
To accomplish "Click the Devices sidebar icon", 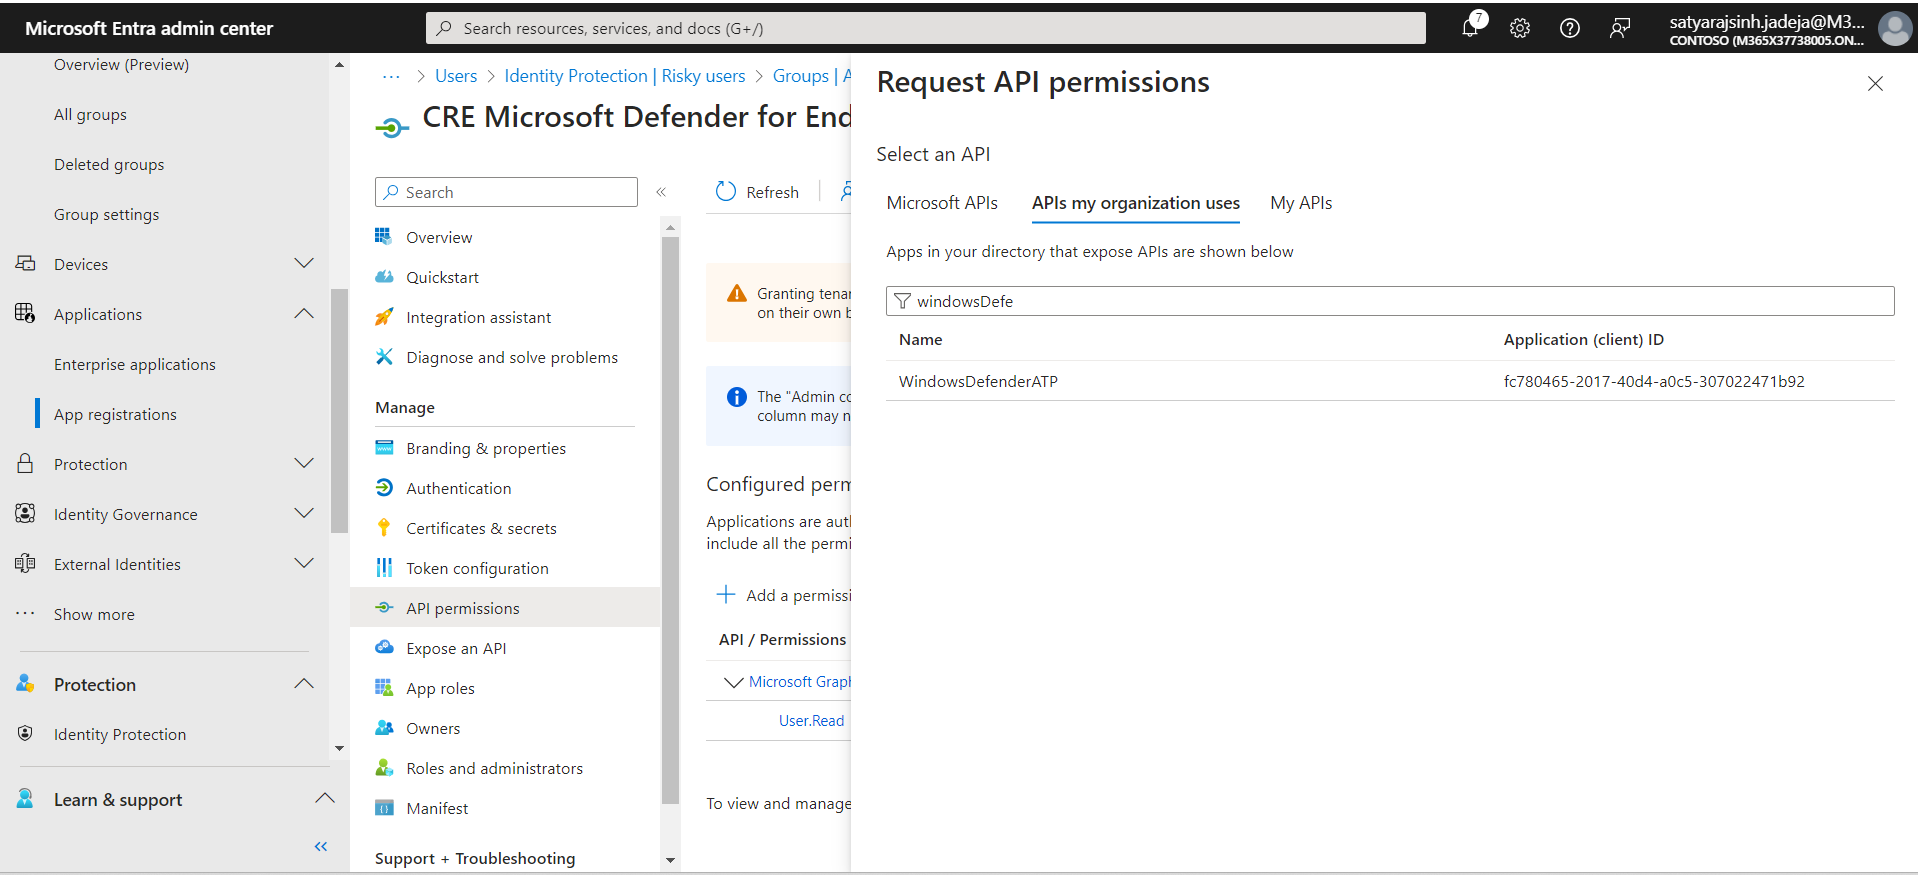I will (x=25, y=264).
